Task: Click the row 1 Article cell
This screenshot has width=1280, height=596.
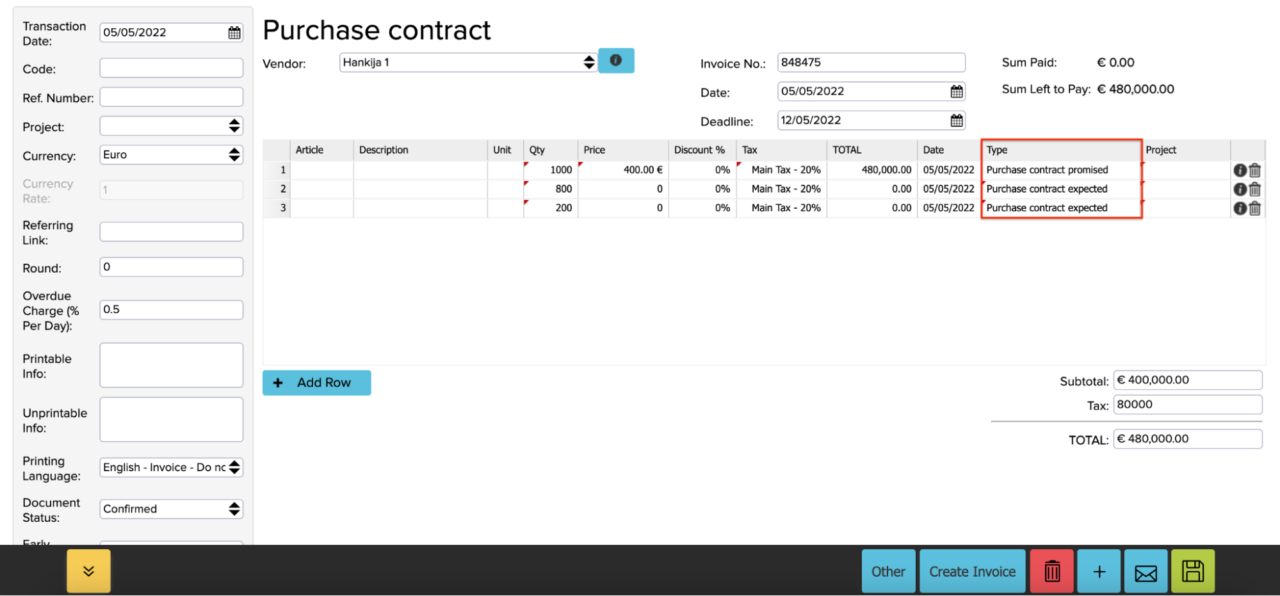Action: (321, 170)
